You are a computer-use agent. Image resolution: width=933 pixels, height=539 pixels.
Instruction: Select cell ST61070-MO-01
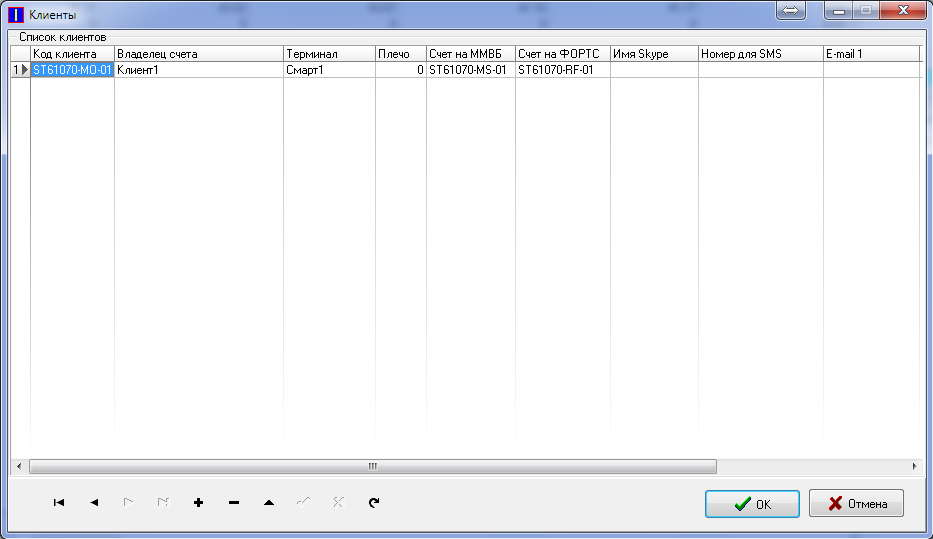72,70
